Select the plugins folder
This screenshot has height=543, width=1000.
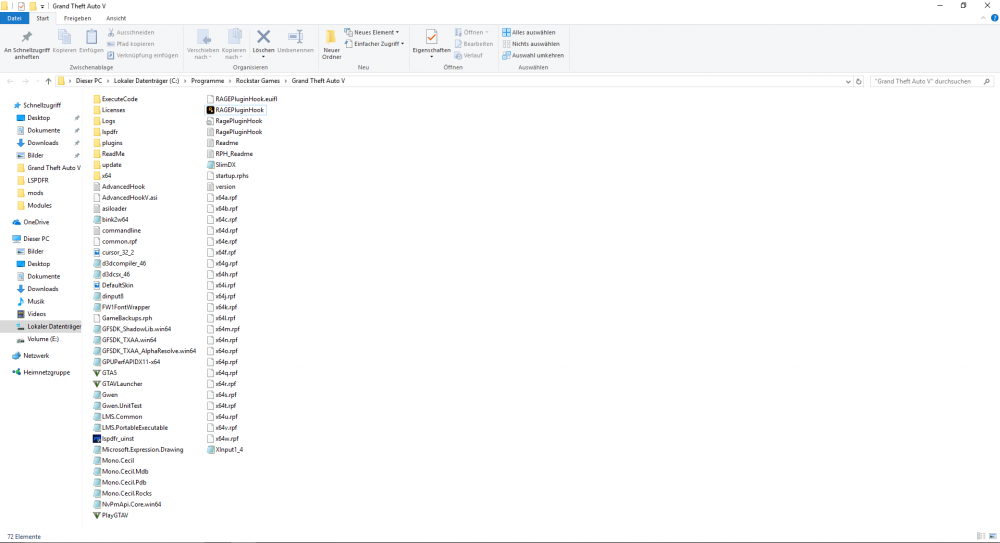pyautogui.click(x=108, y=143)
